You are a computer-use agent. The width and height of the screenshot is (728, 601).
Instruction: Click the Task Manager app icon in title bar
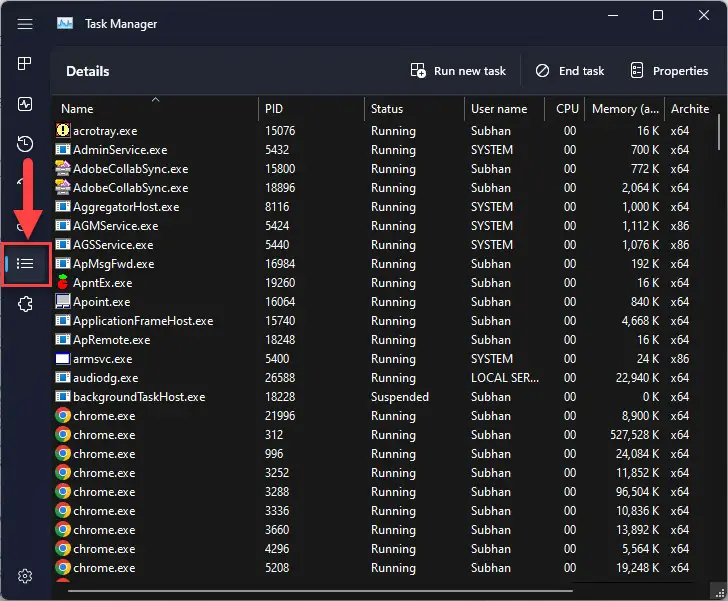[65, 23]
